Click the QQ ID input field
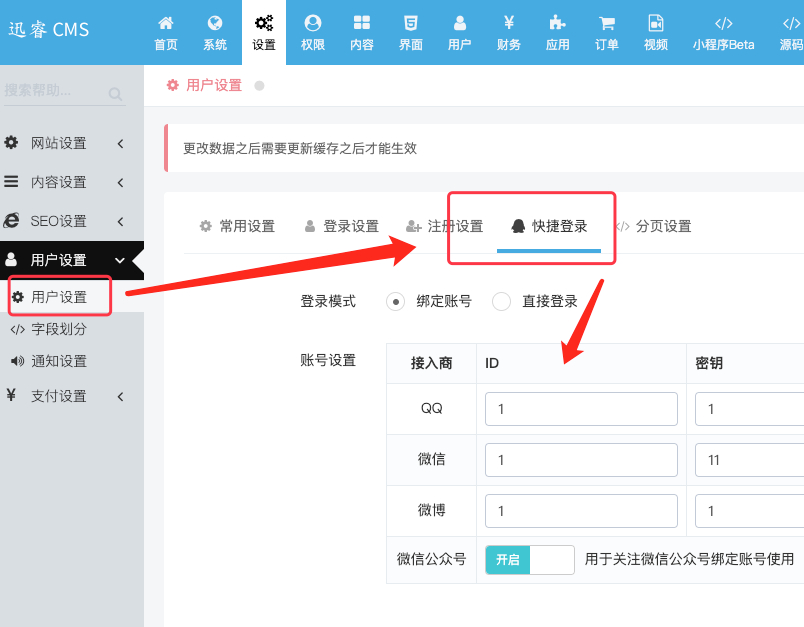Screen dimensions: 804x627 click(x=581, y=409)
